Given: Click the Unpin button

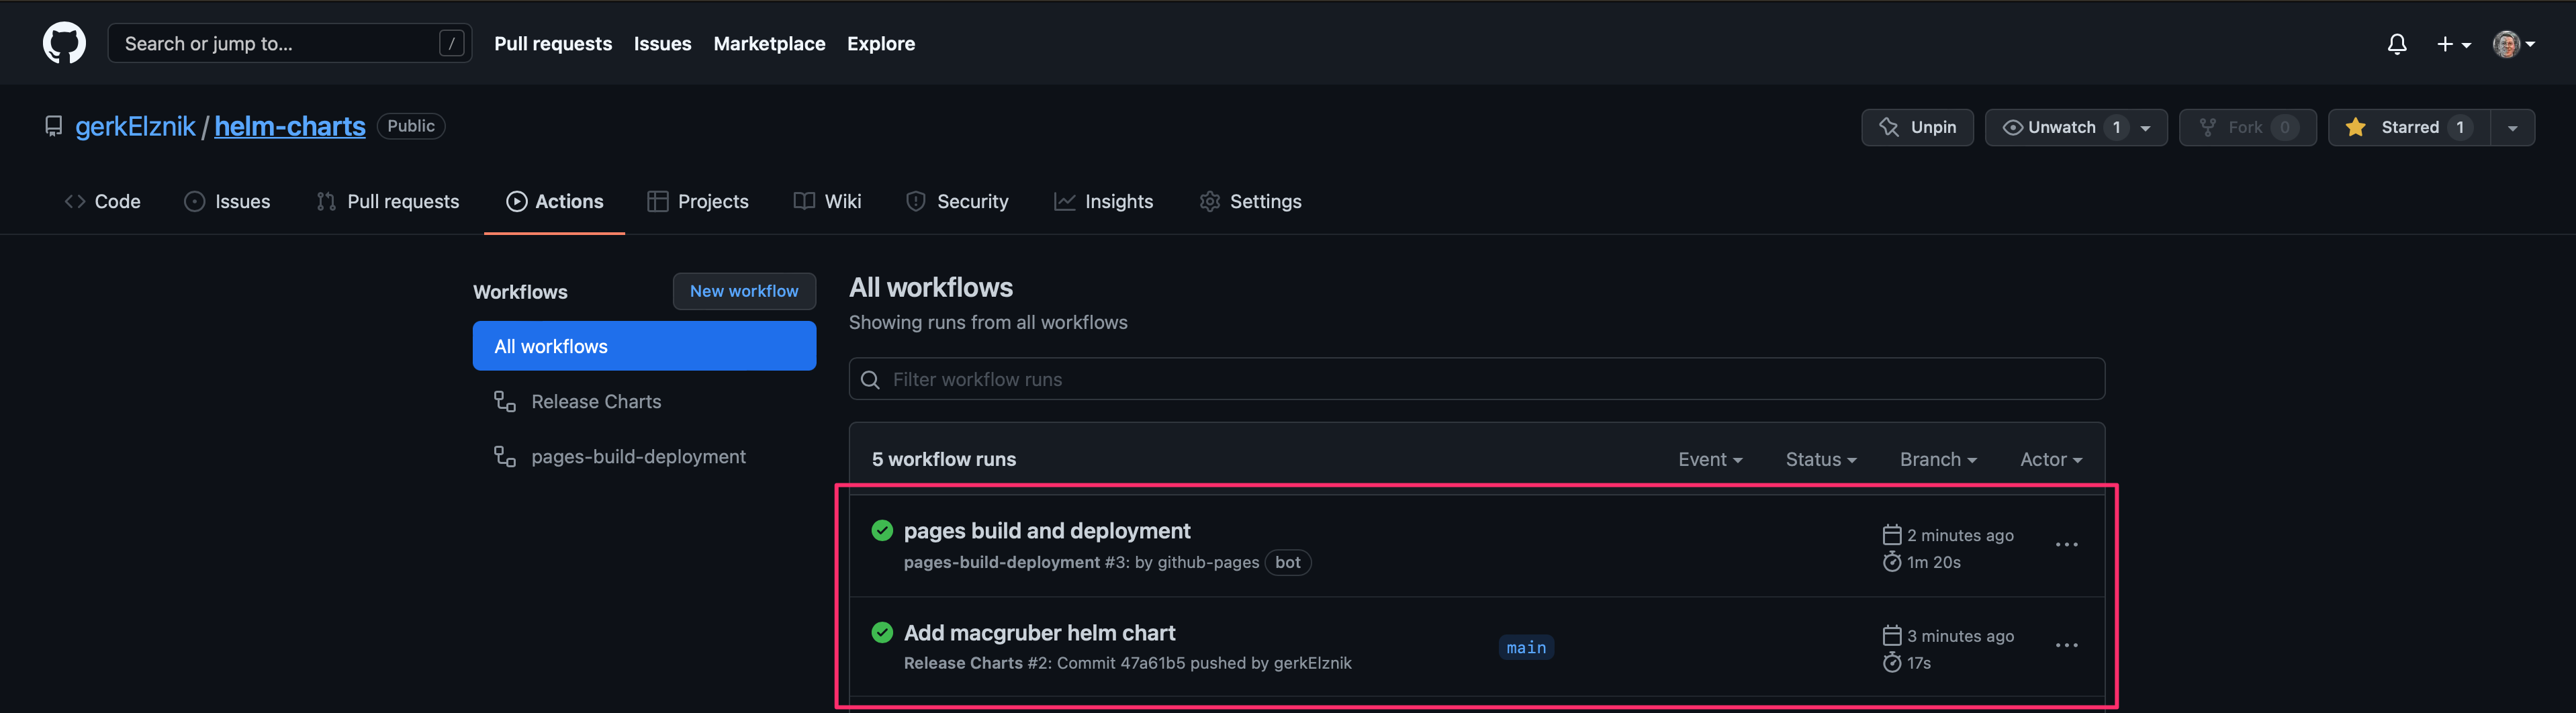Looking at the screenshot, I should 1917,127.
